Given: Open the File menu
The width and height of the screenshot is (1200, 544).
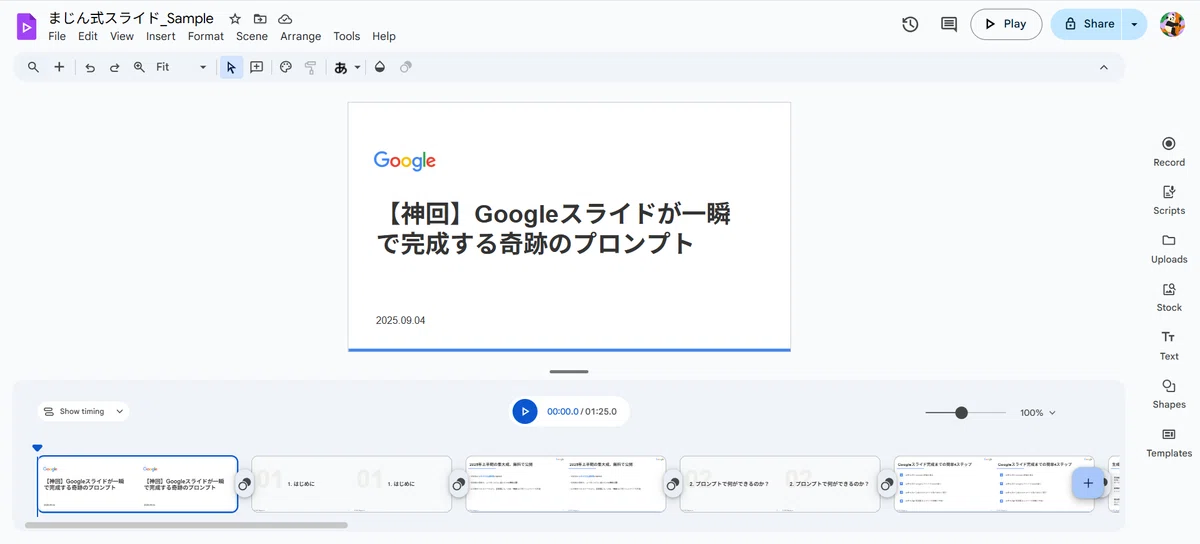Looking at the screenshot, I should point(57,36).
